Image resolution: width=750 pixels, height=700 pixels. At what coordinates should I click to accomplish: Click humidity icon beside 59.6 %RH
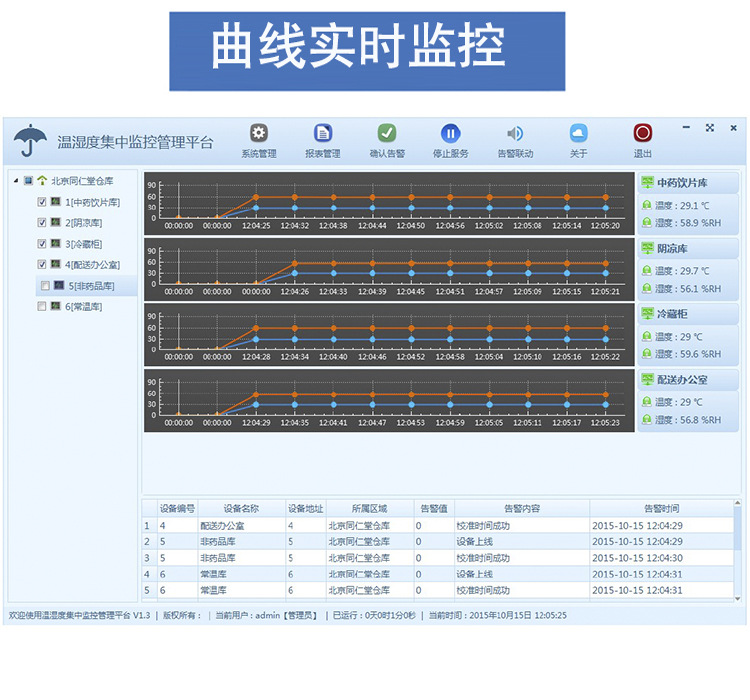647,354
